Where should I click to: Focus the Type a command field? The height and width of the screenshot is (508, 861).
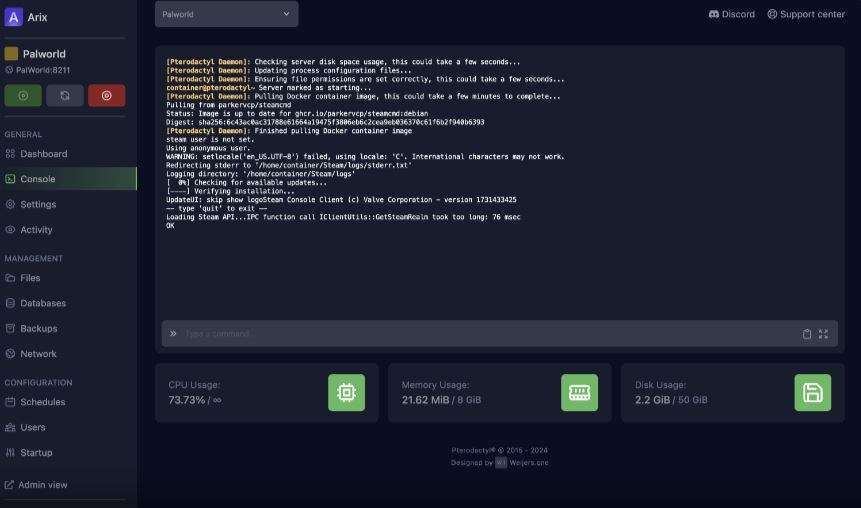(480, 334)
